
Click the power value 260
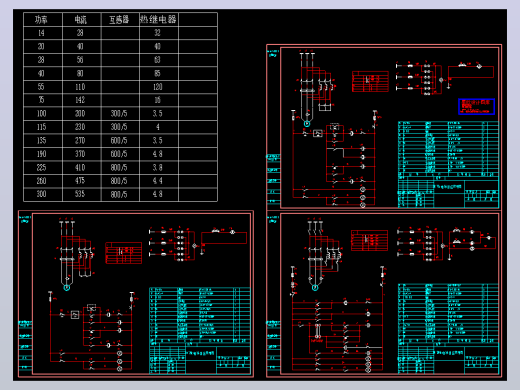point(41,181)
